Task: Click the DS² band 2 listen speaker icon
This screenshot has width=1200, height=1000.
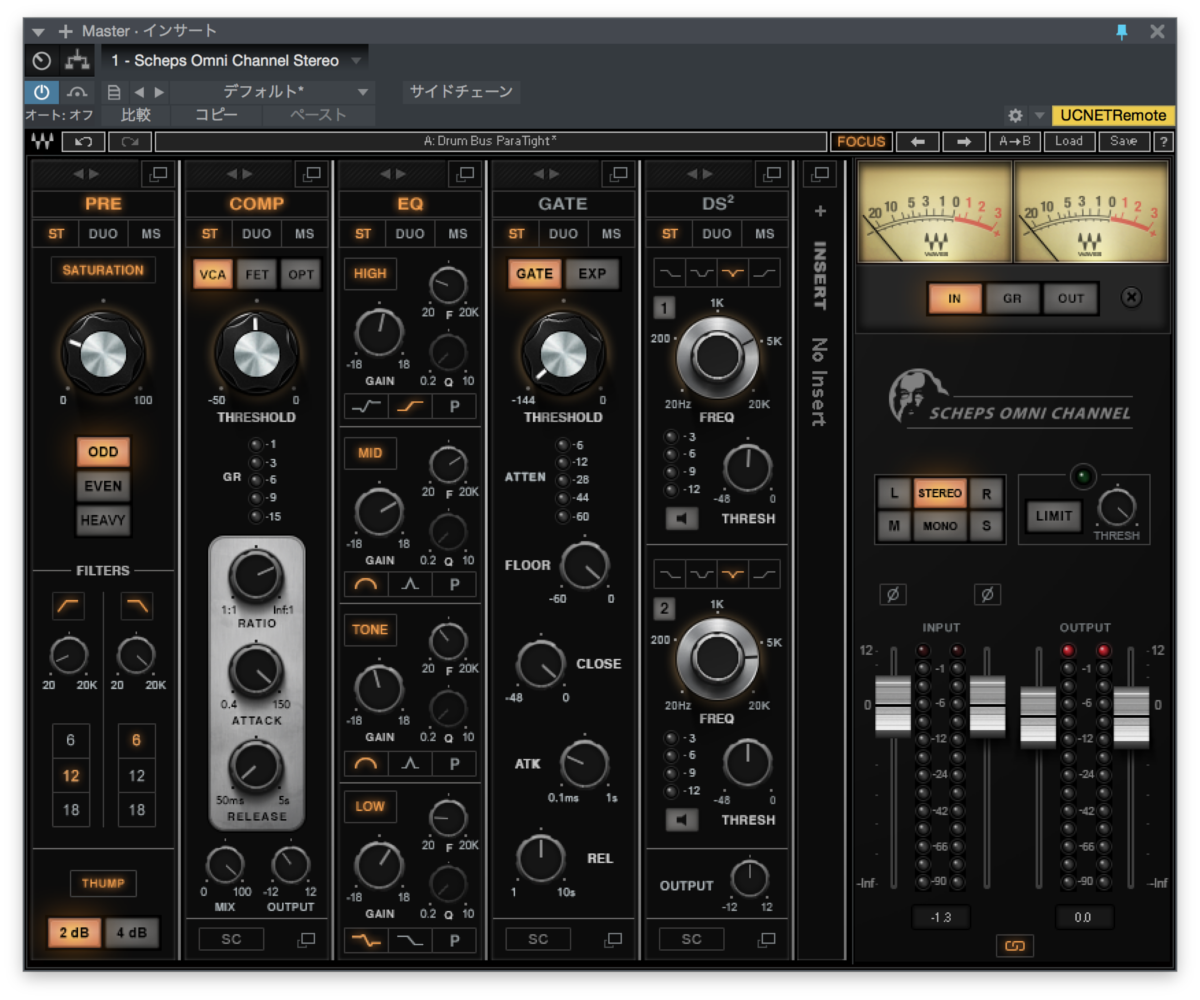Action: 683,820
